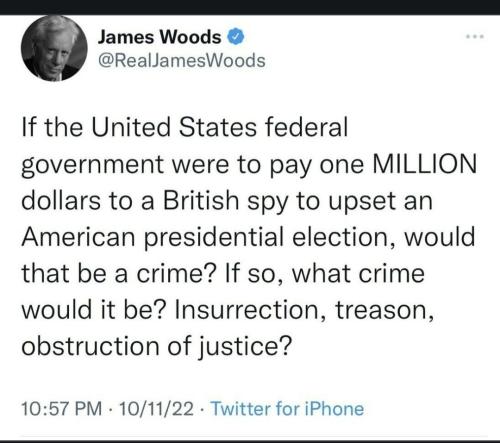Click the 10/11/22 tweet date

[x=156, y=409]
